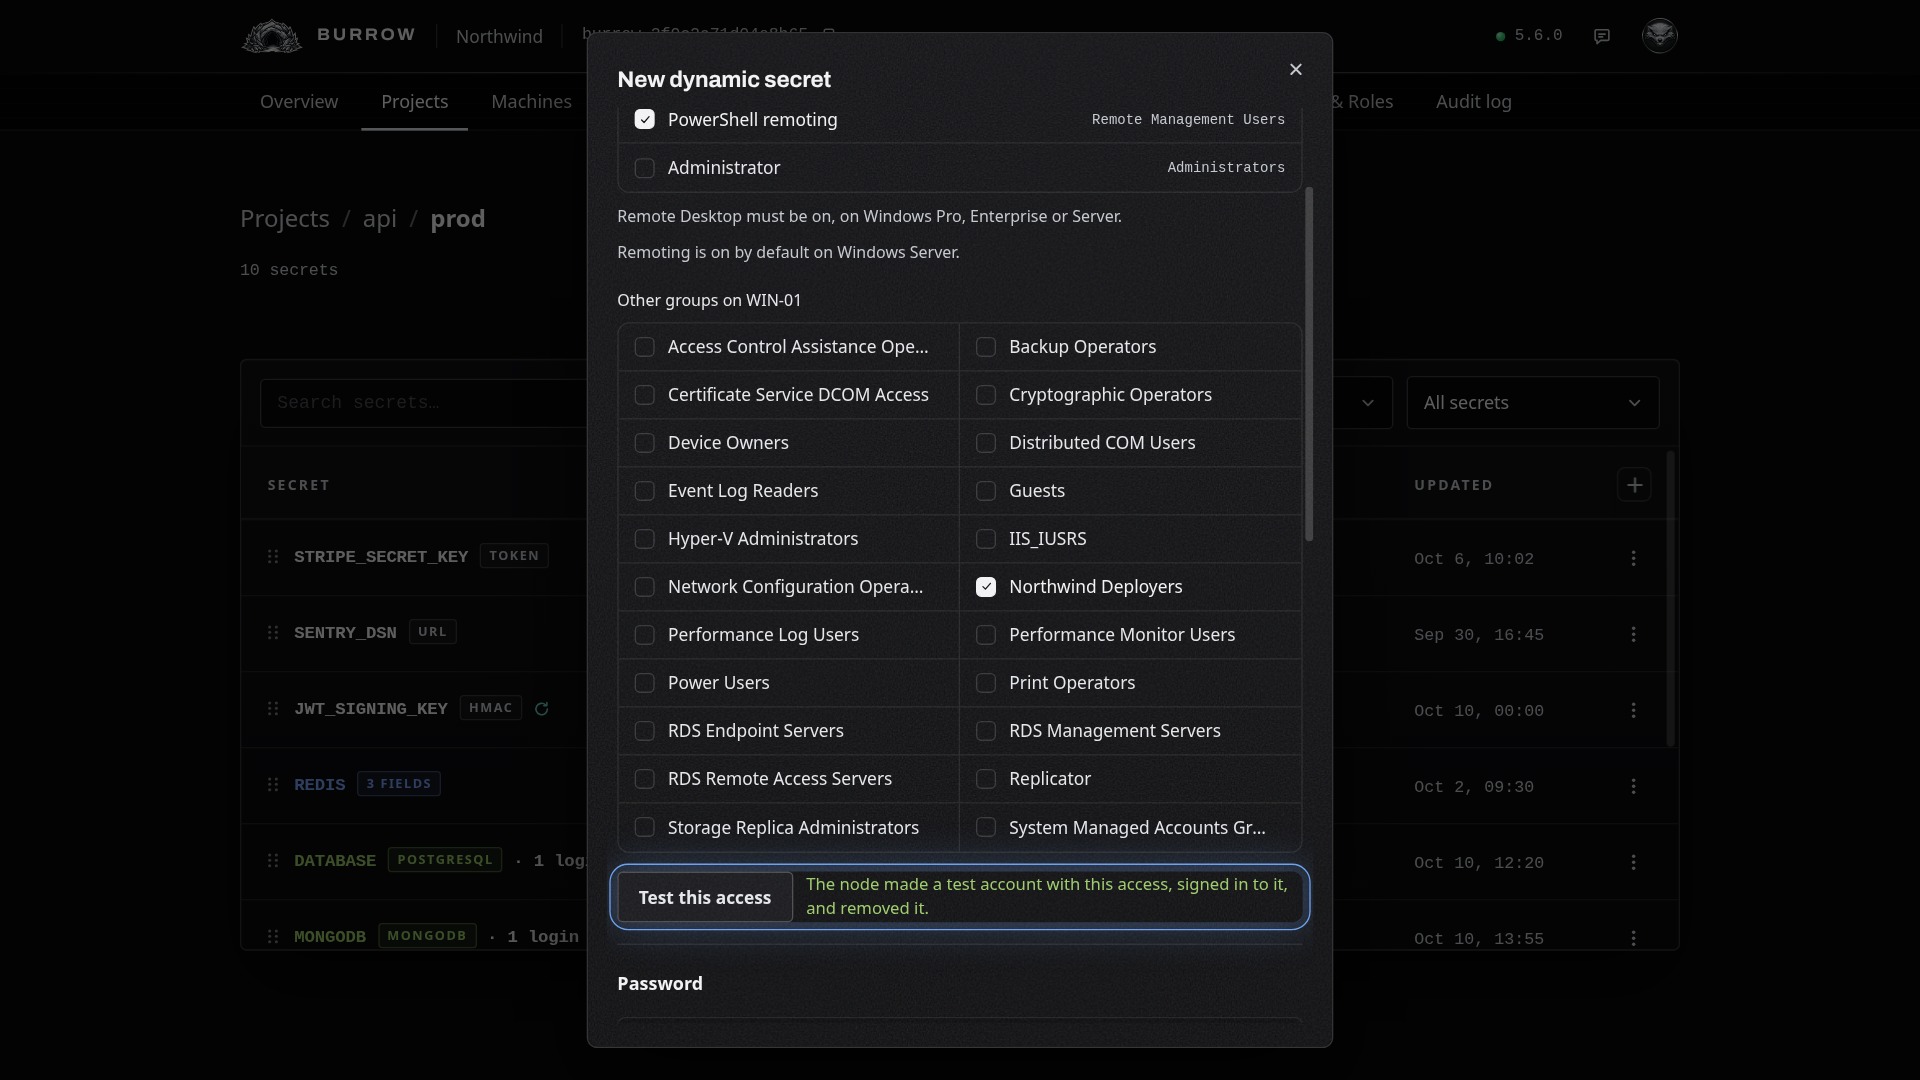Image resolution: width=1920 pixels, height=1080 pixels.
Task: Click the Test this access button
Action: (x=705, y=897)
